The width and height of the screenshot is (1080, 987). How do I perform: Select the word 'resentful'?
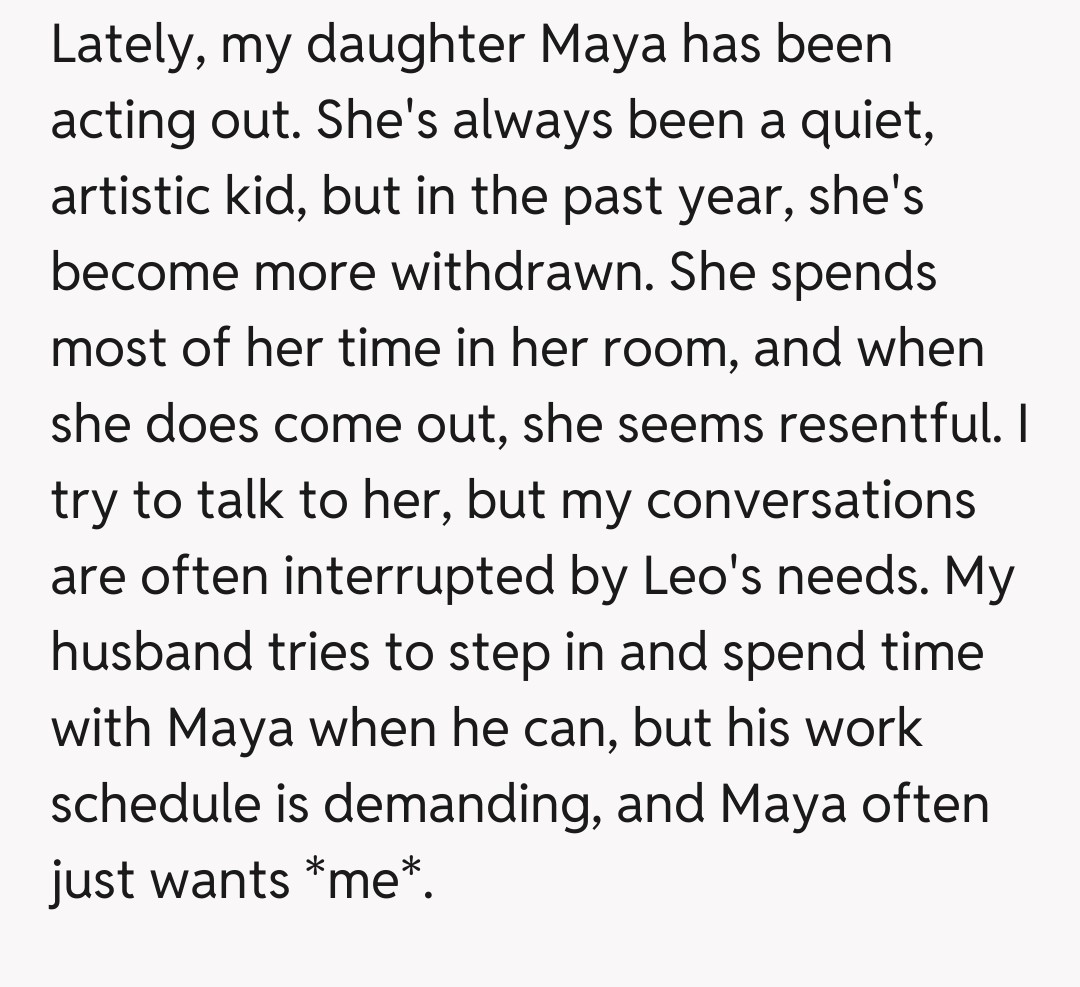point(886,424)
